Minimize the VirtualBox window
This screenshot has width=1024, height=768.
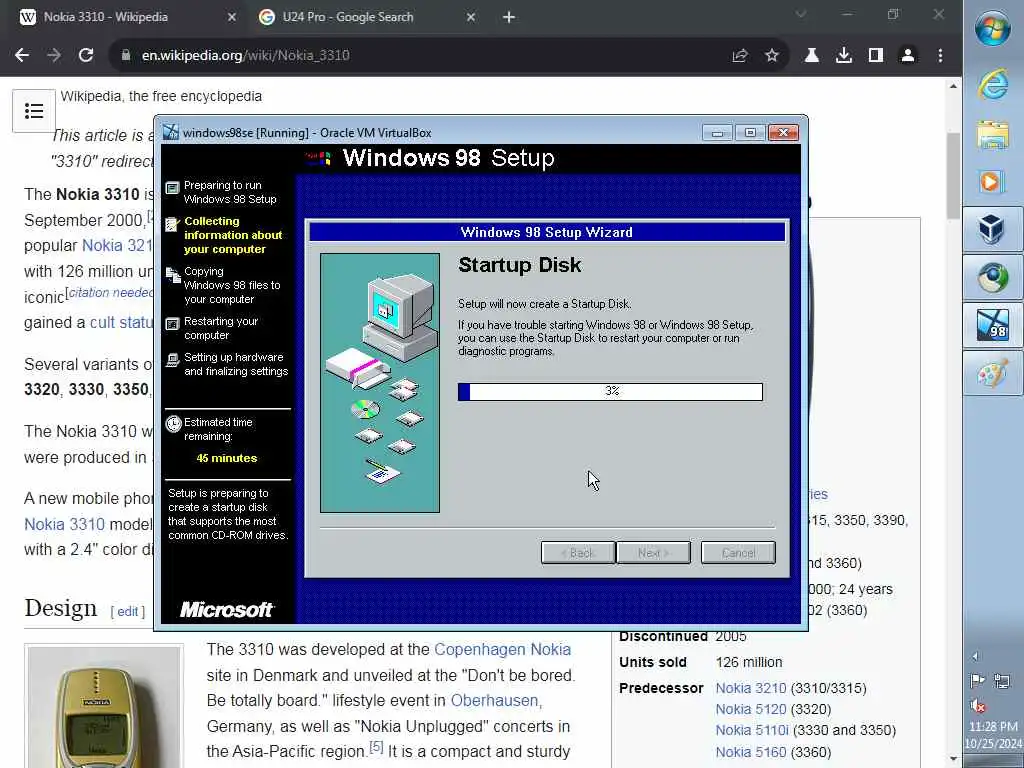(717, 133)
